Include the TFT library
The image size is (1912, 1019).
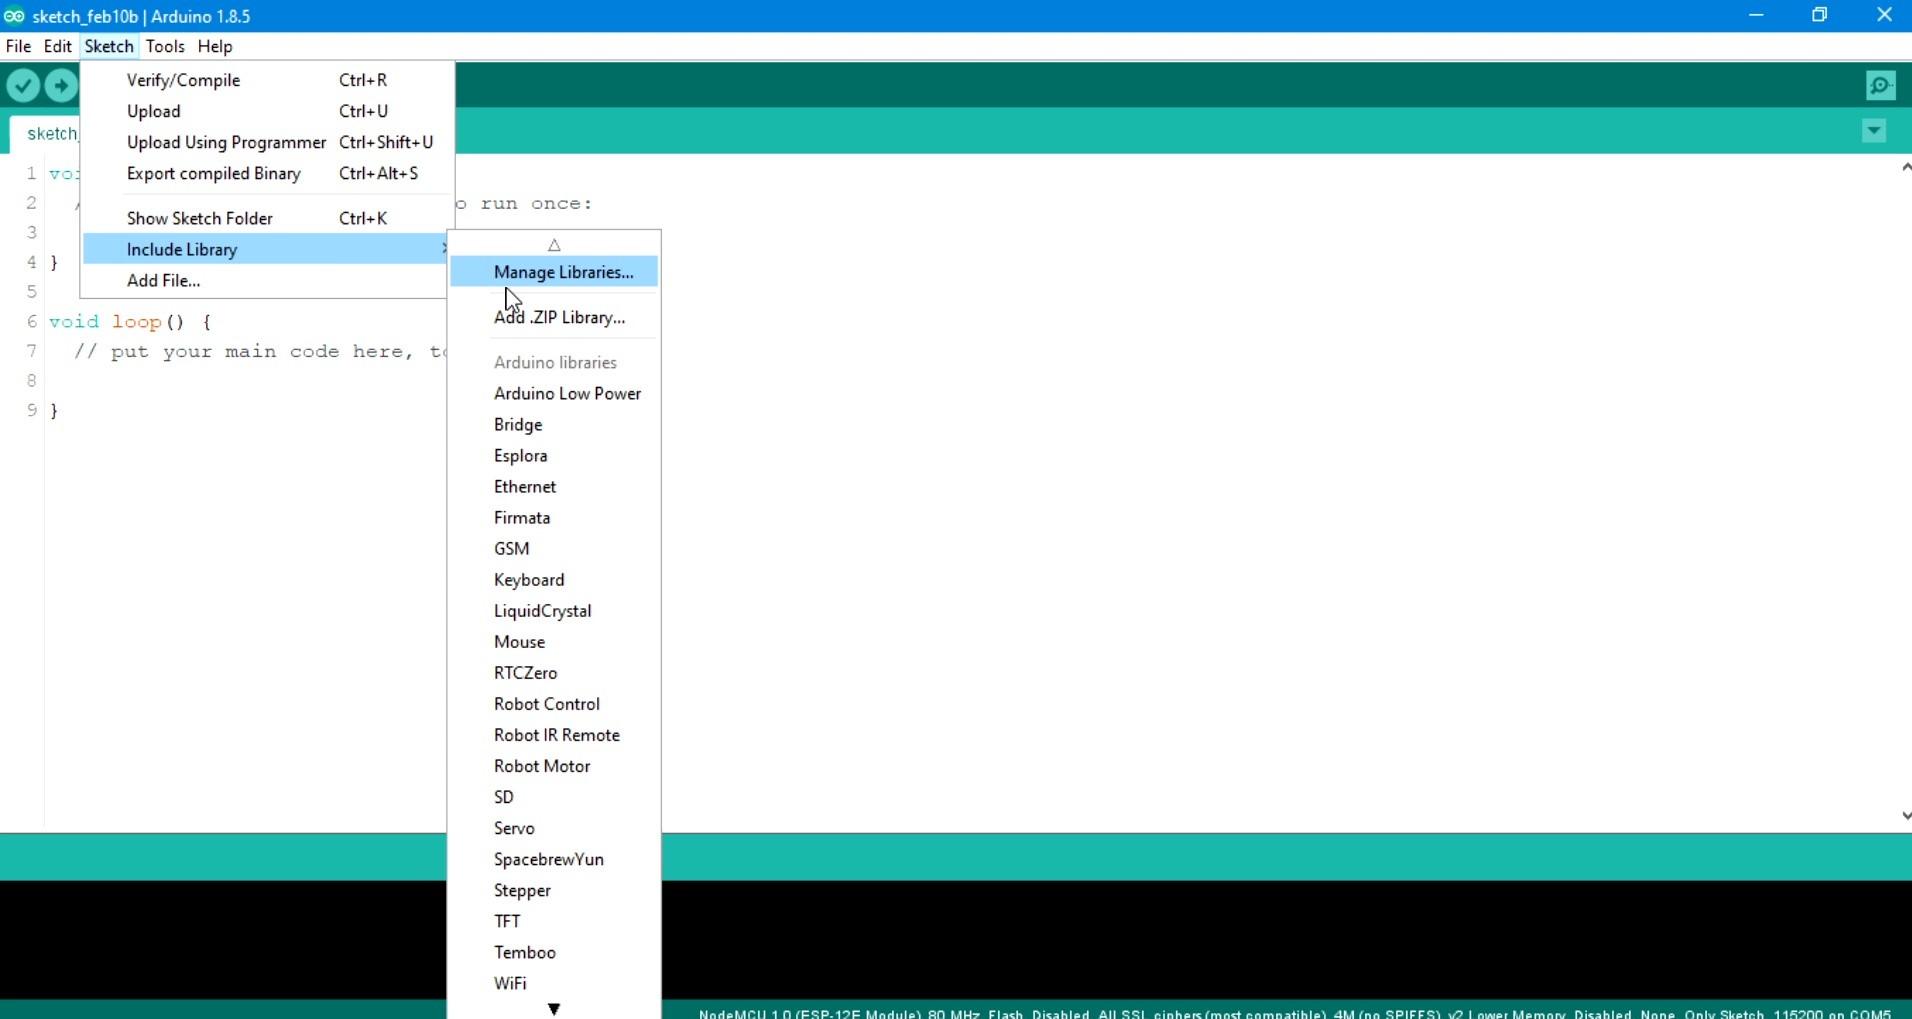(x=554, y=920)
